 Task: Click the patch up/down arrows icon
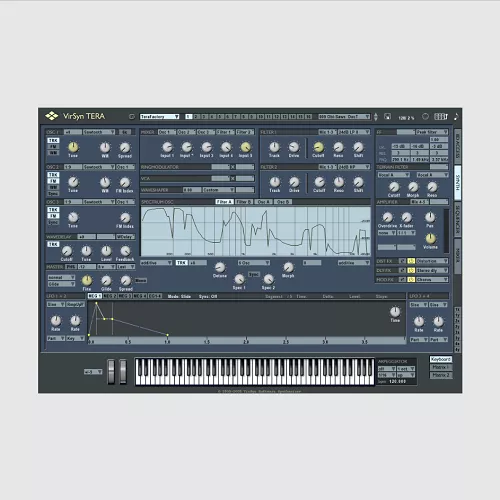pos(376,117)
